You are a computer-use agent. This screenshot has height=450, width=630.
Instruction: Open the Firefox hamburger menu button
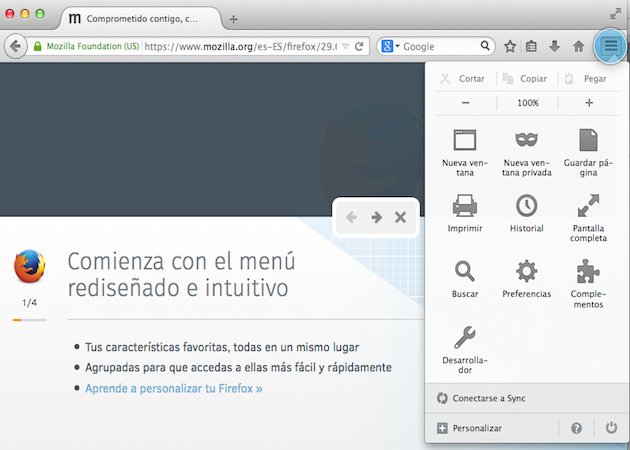(x=611, y=46)
